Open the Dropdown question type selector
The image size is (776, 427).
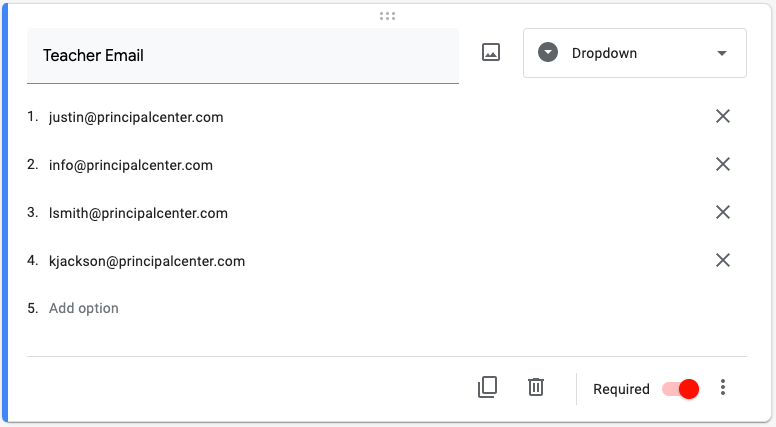coord(634,53)
